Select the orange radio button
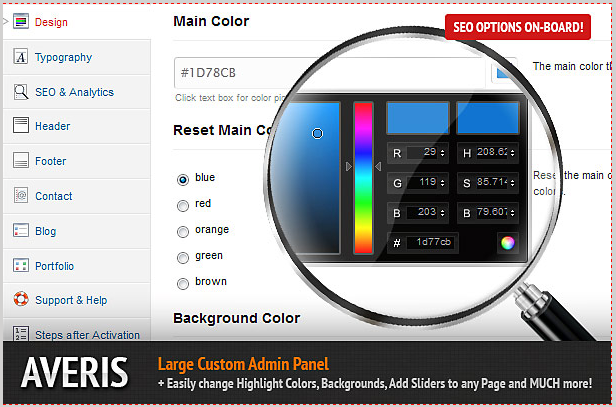616x407 pixels. 183,232
